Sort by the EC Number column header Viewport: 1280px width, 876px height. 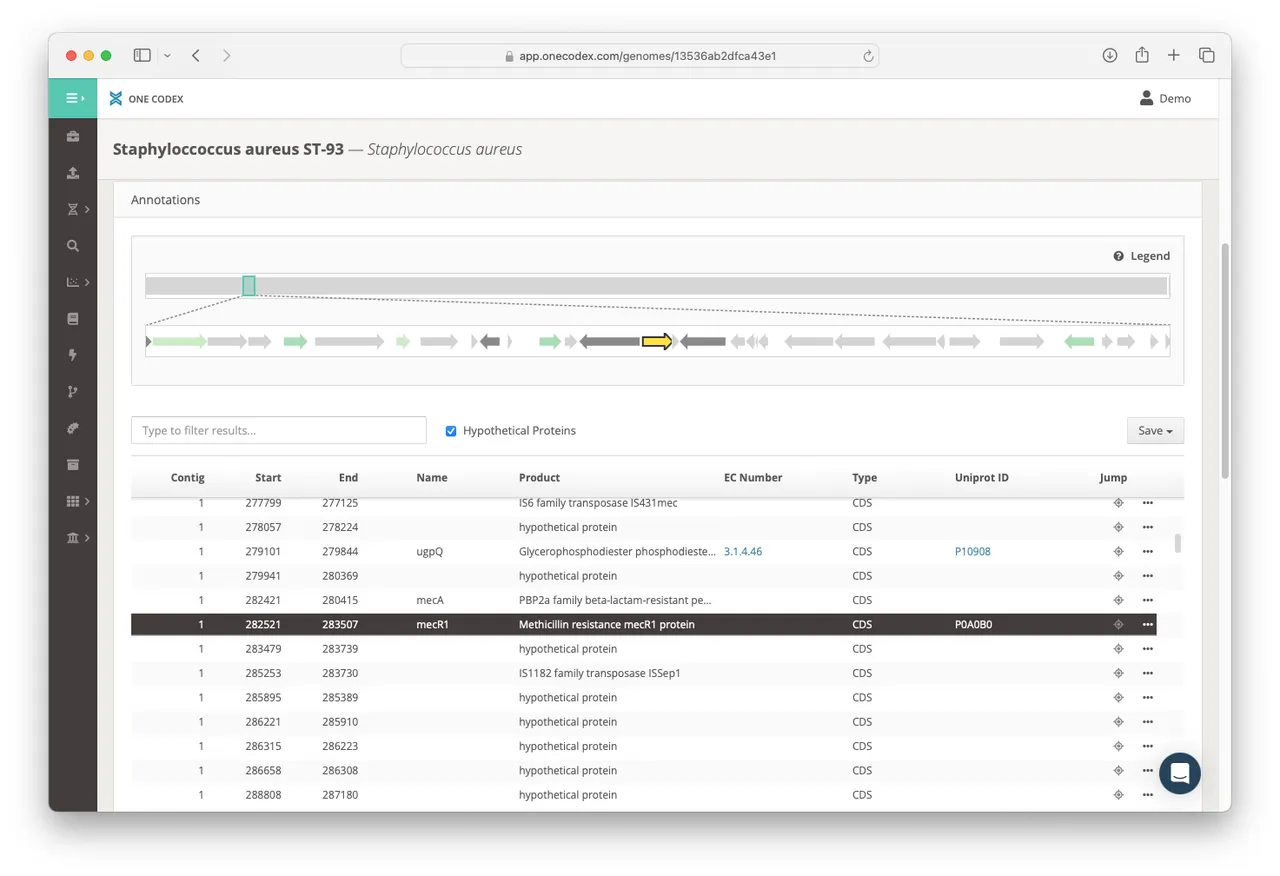(x=753, y=478)
